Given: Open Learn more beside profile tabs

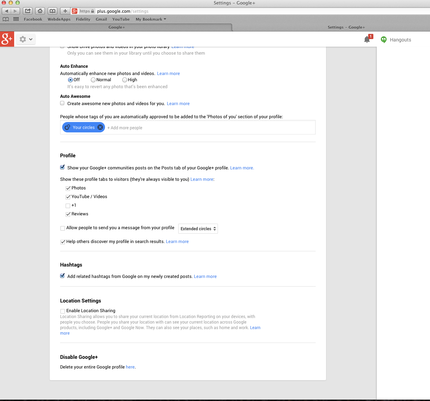Looking at the screenshot, I should pos(202,179).
